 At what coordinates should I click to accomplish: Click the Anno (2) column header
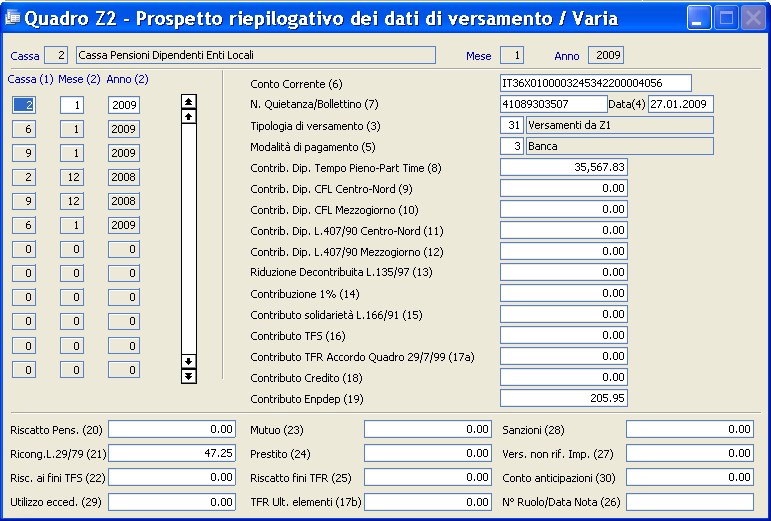pyautogui.click(x=127, y=79)
